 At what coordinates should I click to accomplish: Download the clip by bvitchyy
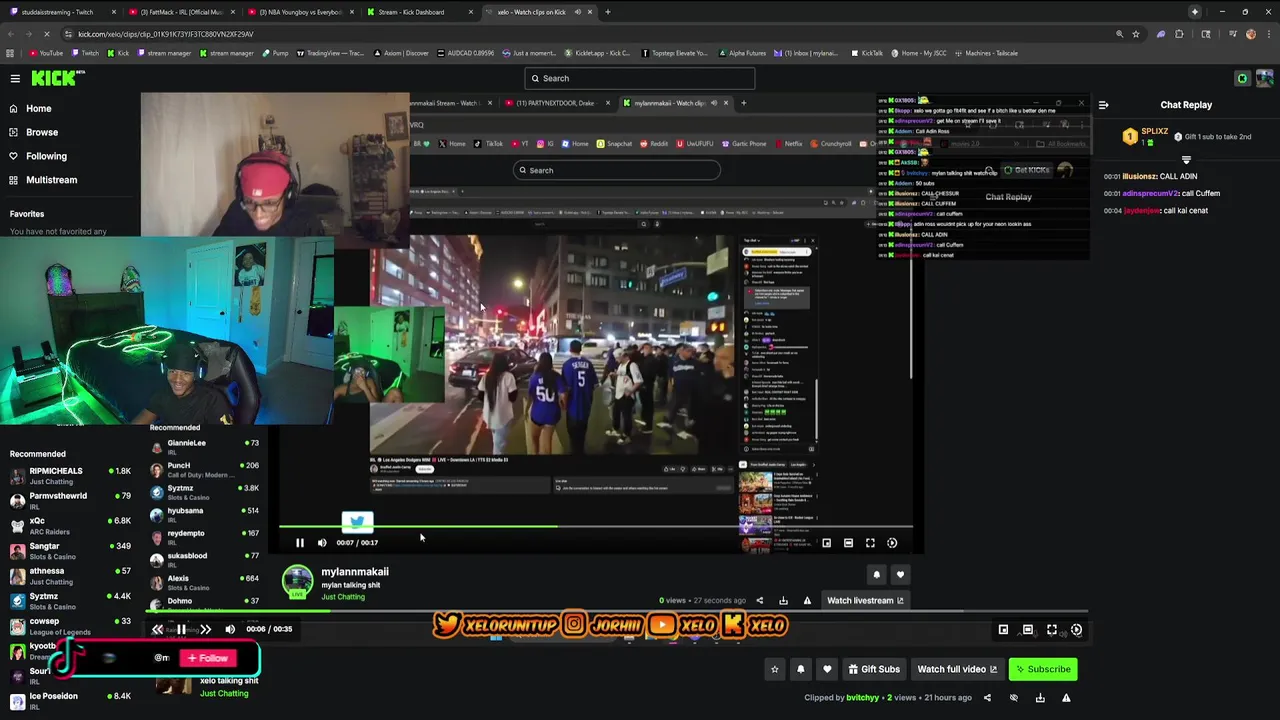point(1040,698)
